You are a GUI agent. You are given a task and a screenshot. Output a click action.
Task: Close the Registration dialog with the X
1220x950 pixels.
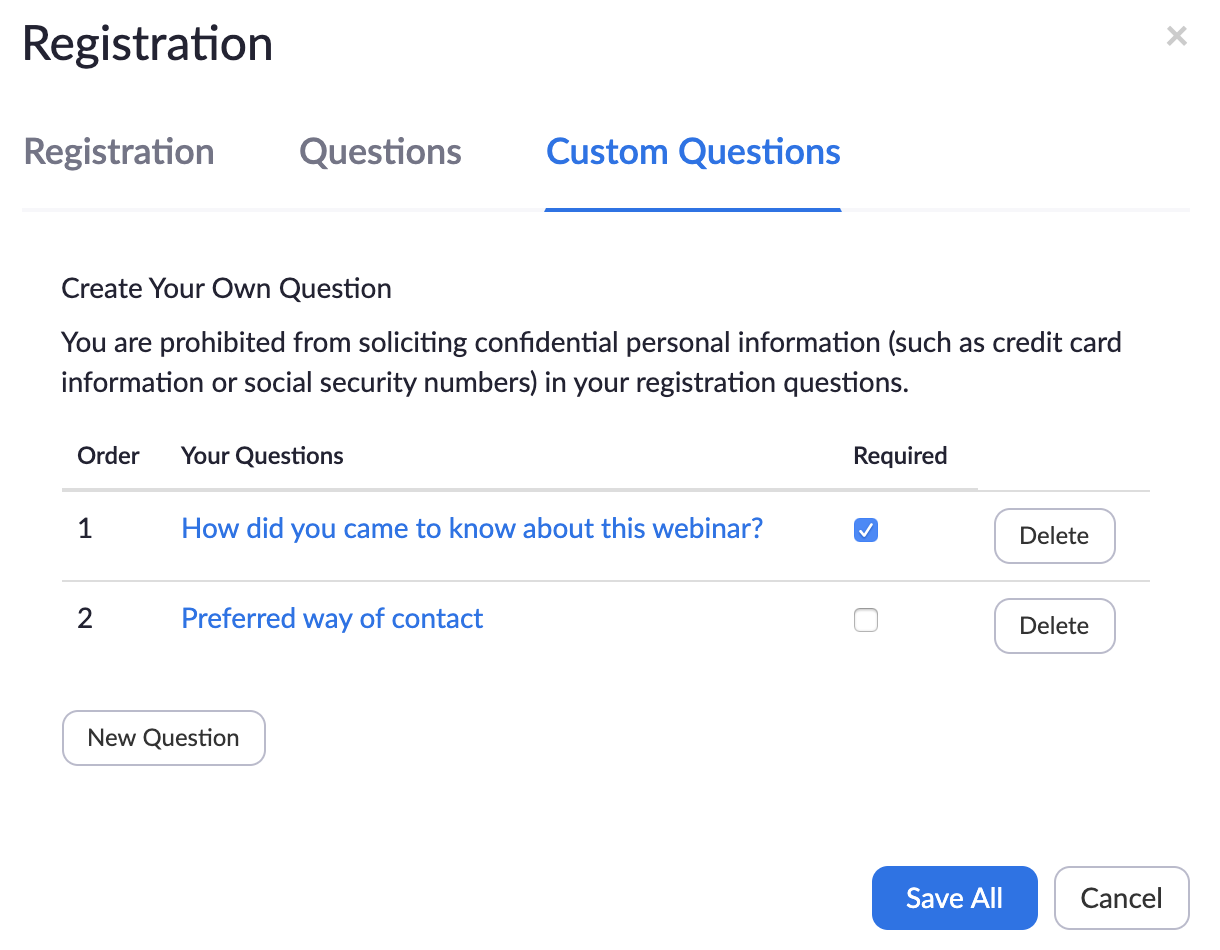pos(1176,37)
